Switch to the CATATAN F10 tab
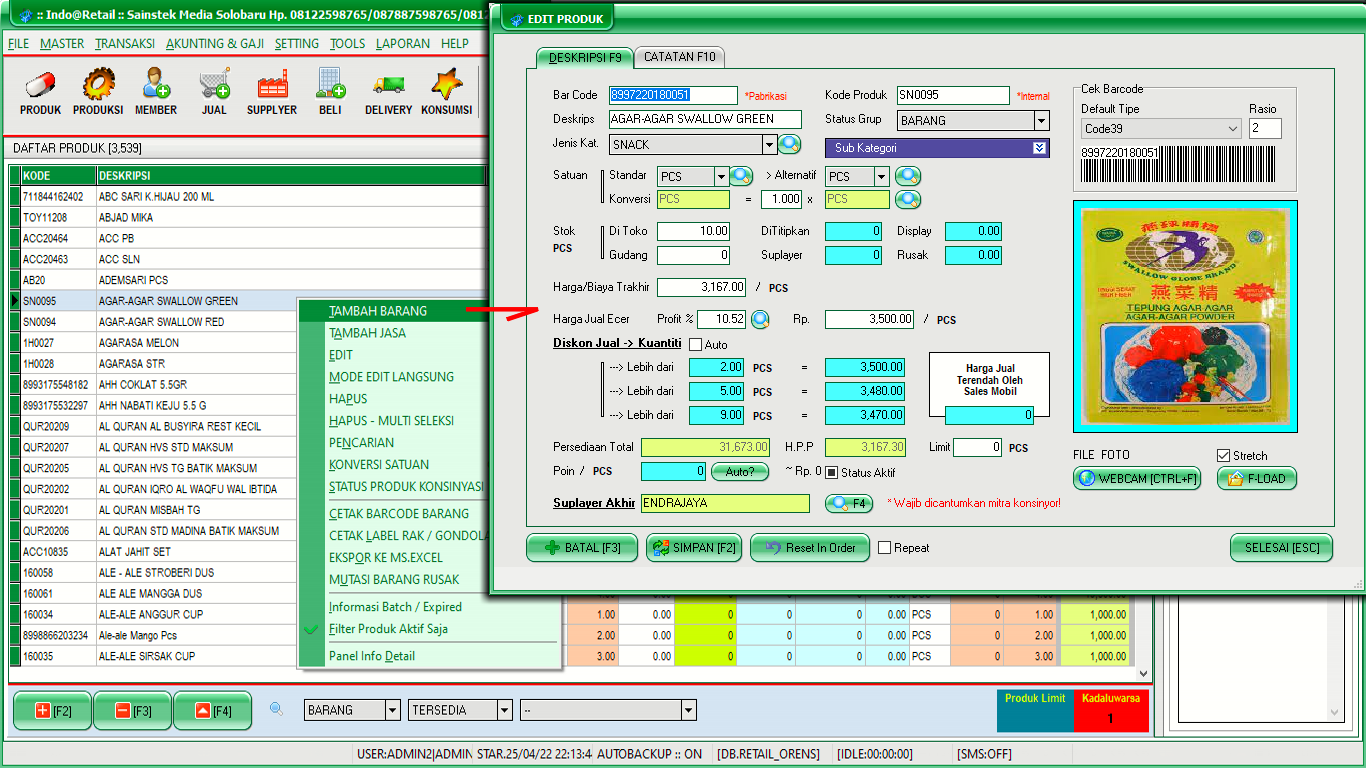Image resolution: width=1366 pixels, height=768 pixels. [x=680, y=57]
